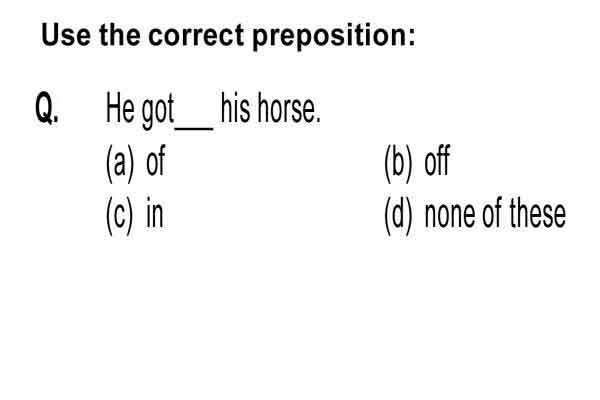Click the blank underline in the sentence
This screenshot has width=600, height=400.
194,129
